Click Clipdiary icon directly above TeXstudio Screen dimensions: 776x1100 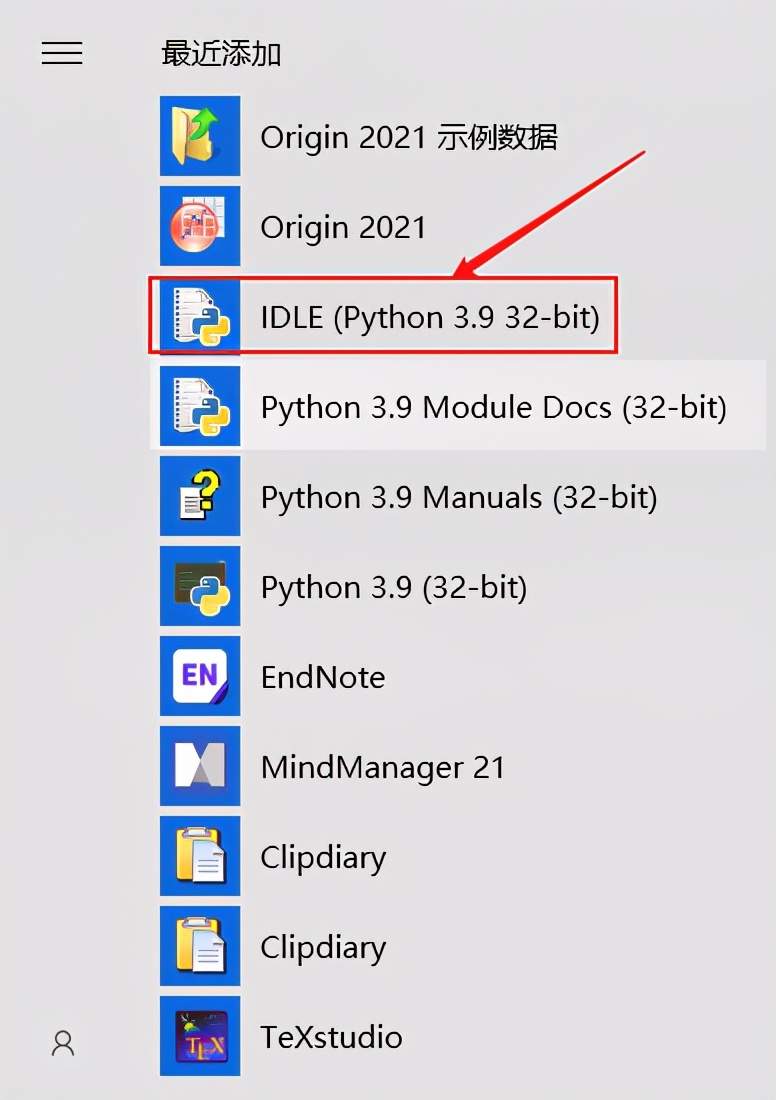click(x=200, y=946)
